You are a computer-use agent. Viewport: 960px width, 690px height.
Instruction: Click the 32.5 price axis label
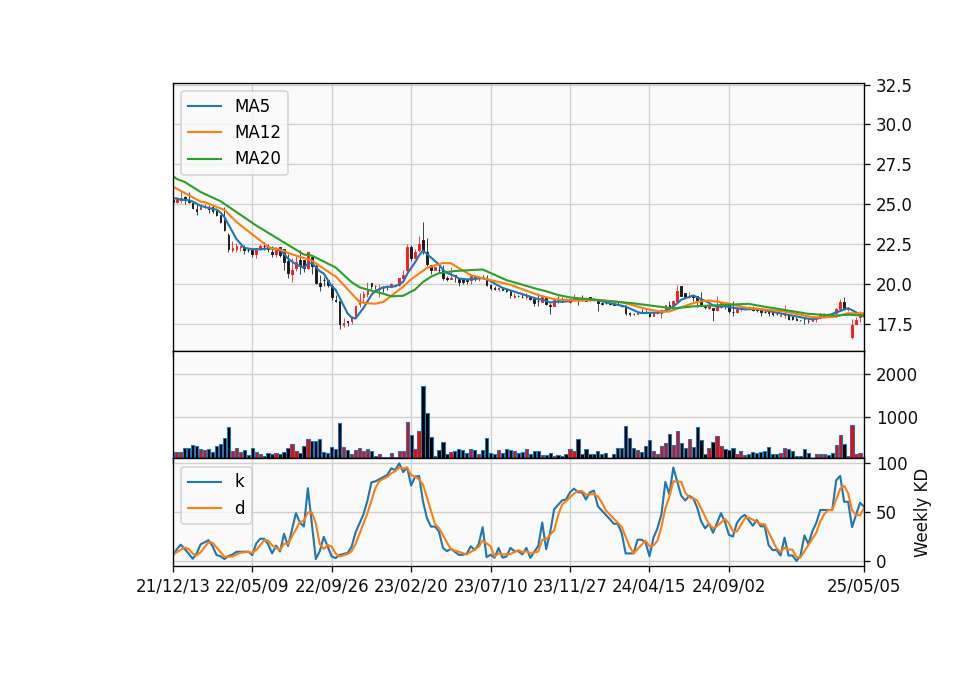point(893,86)
